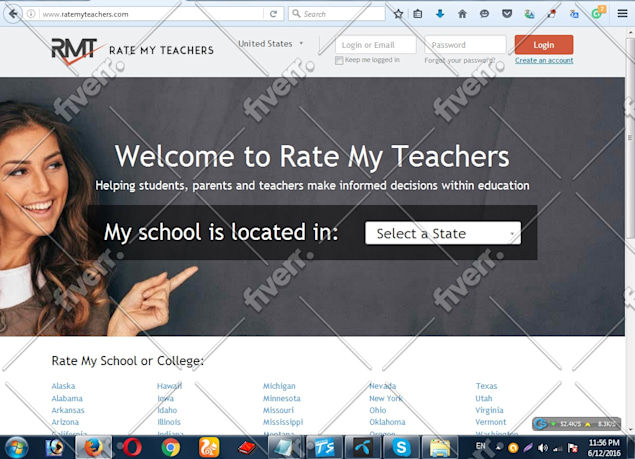Reload the page with the refresh icon
The width and height of the screenshot is (635, 459).
click(x=273, y=14)
